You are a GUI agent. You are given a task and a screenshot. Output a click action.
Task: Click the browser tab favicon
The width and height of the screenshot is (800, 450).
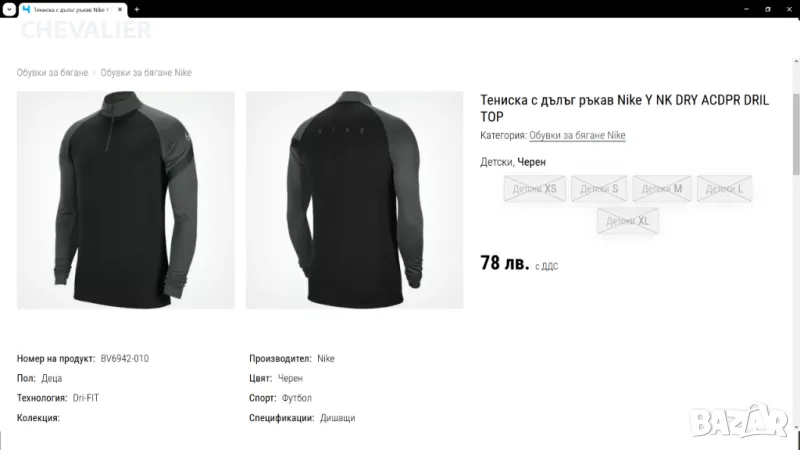point(27,9)
